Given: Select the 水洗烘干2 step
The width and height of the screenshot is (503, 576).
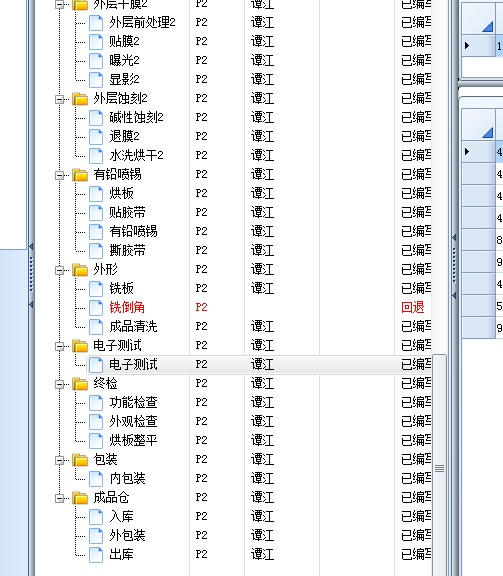Looking at the screenshot, I should pyautogui.click(x=136, y=155).
